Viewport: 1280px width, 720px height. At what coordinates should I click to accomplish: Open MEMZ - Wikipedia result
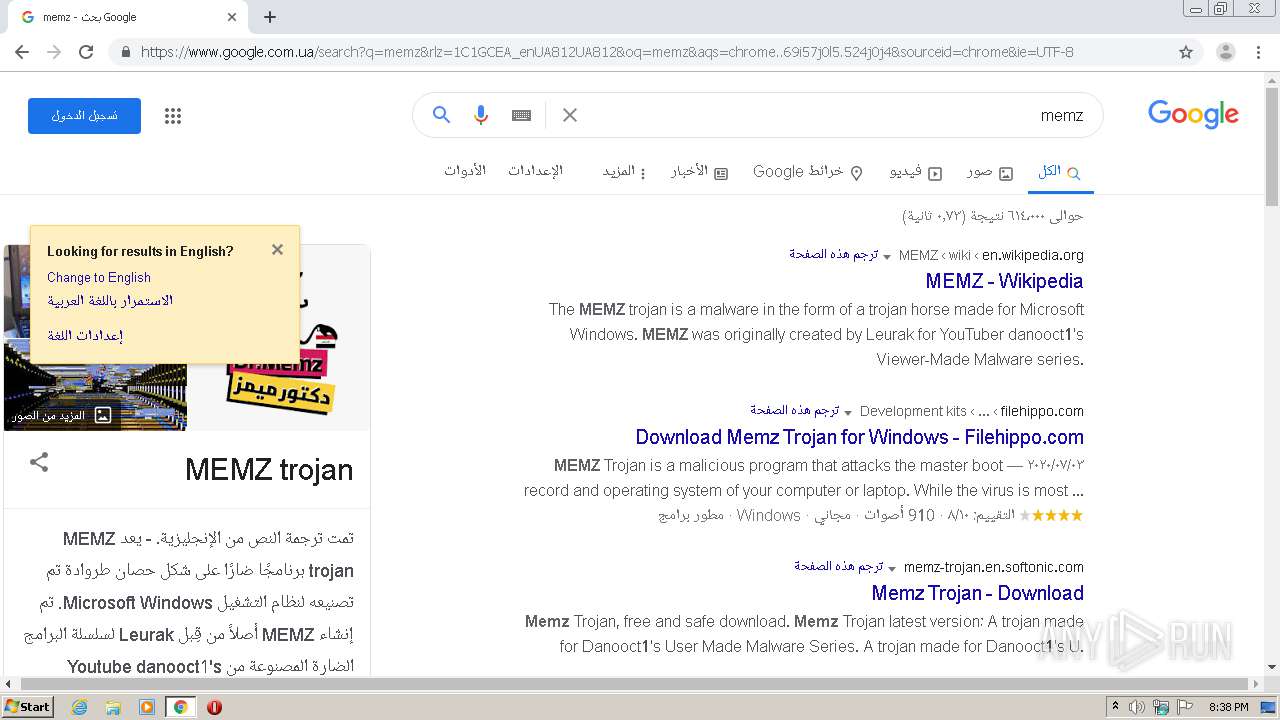click(x=1004, y=281)
